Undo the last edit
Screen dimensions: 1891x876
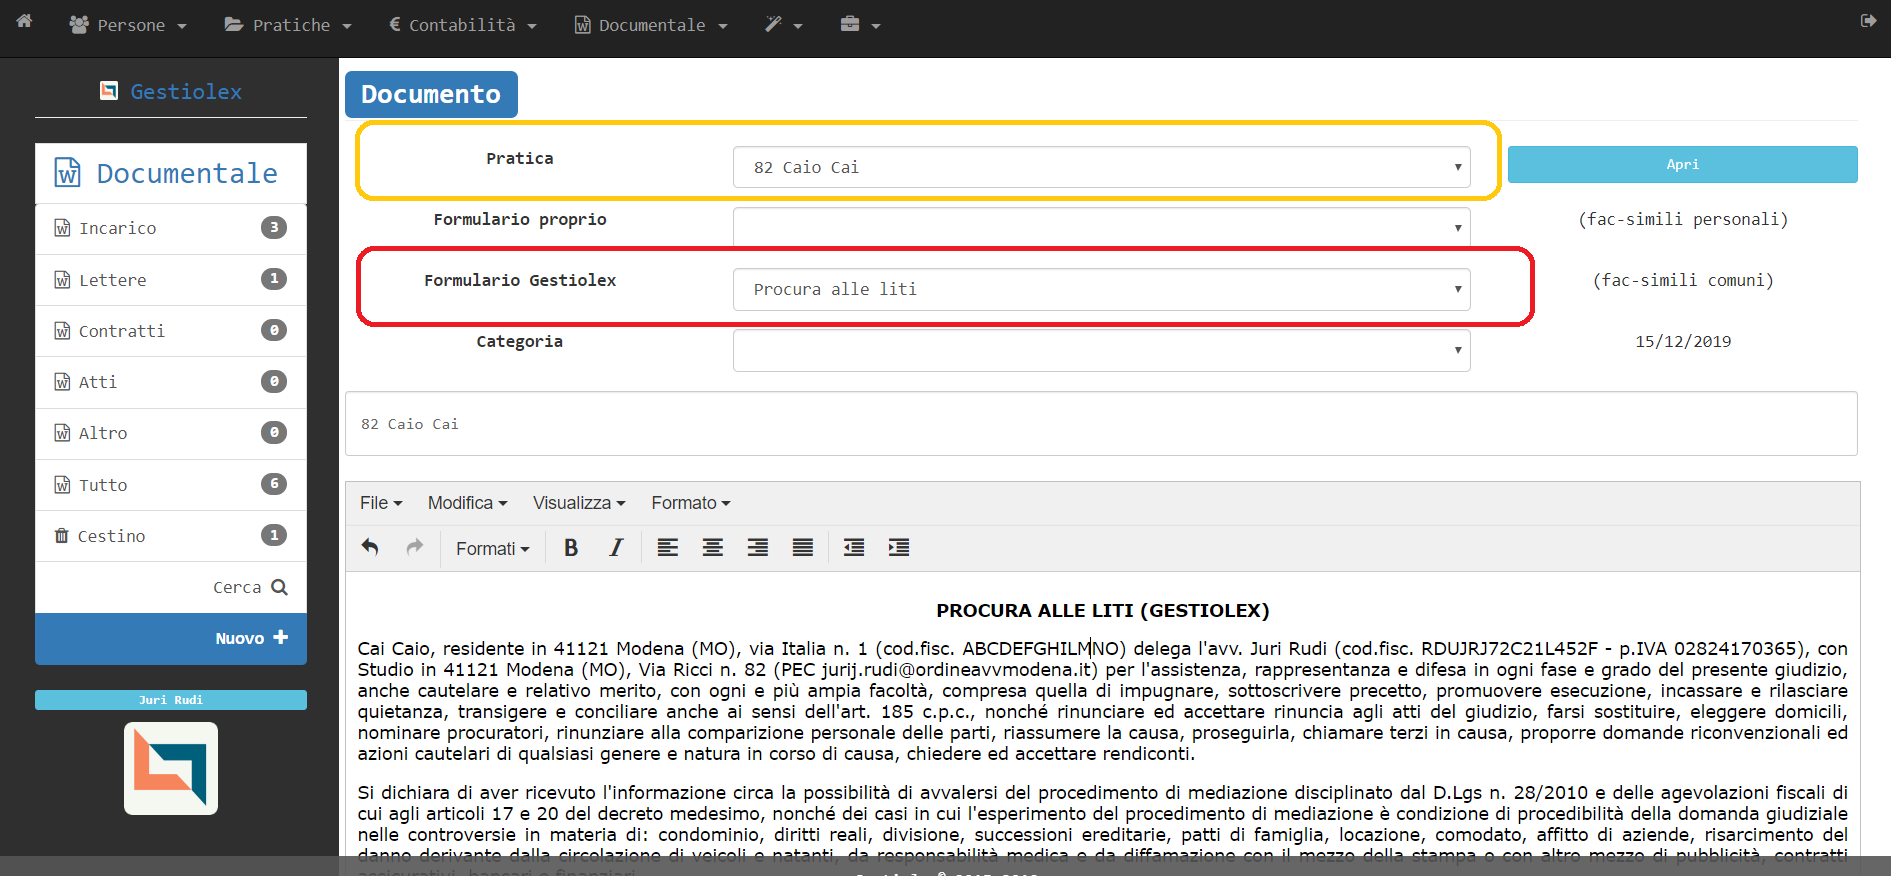(x=370, y=547)
